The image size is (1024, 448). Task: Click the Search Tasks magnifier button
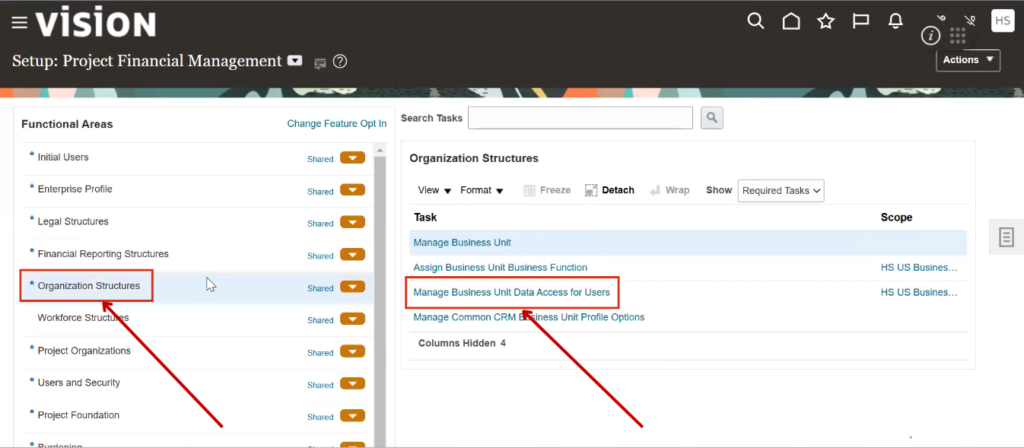tap(711, 118)
